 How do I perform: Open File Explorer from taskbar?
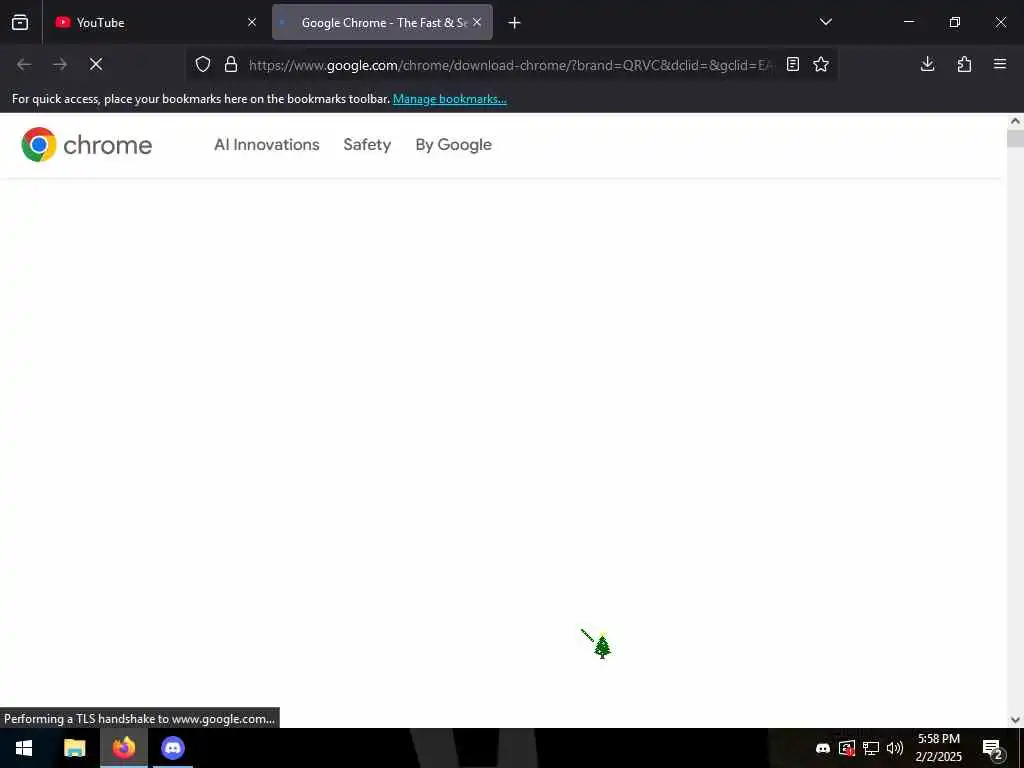point(74,748)
